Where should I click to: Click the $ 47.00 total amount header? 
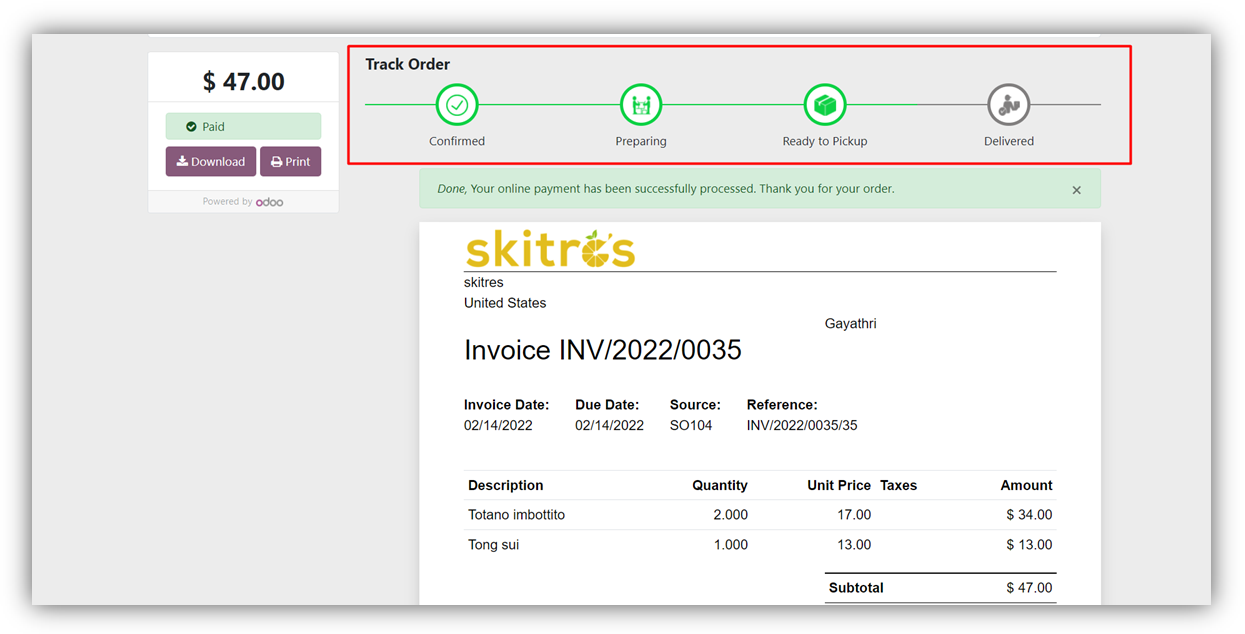pyautogui.click(x=243, y=81)
